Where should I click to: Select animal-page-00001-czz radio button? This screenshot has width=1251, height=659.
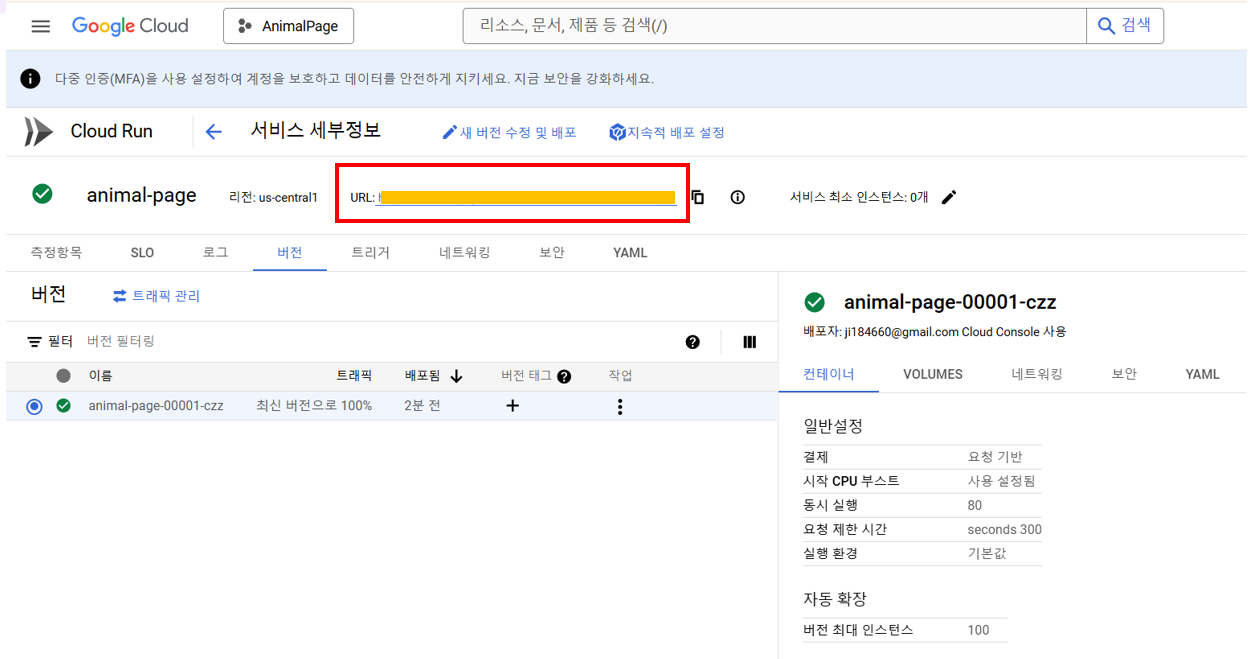pos(35,406)
